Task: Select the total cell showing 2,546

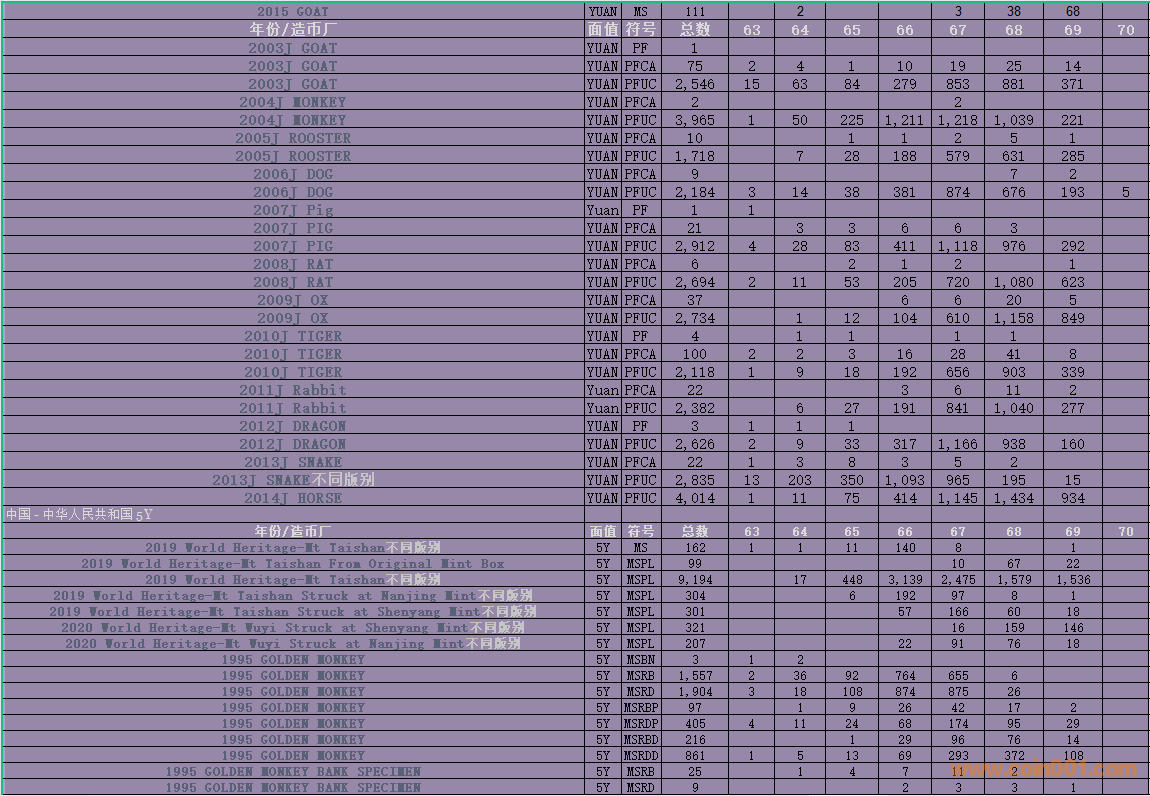Action: [694, 84]
